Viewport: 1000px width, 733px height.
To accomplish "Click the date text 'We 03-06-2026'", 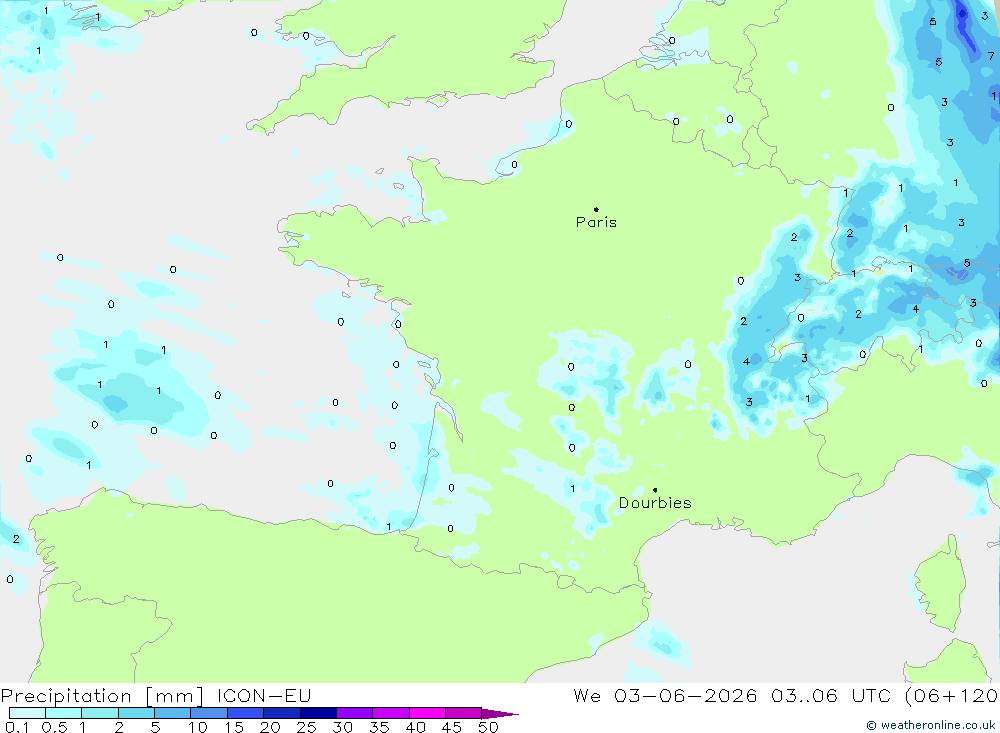I will click(665, 696).
